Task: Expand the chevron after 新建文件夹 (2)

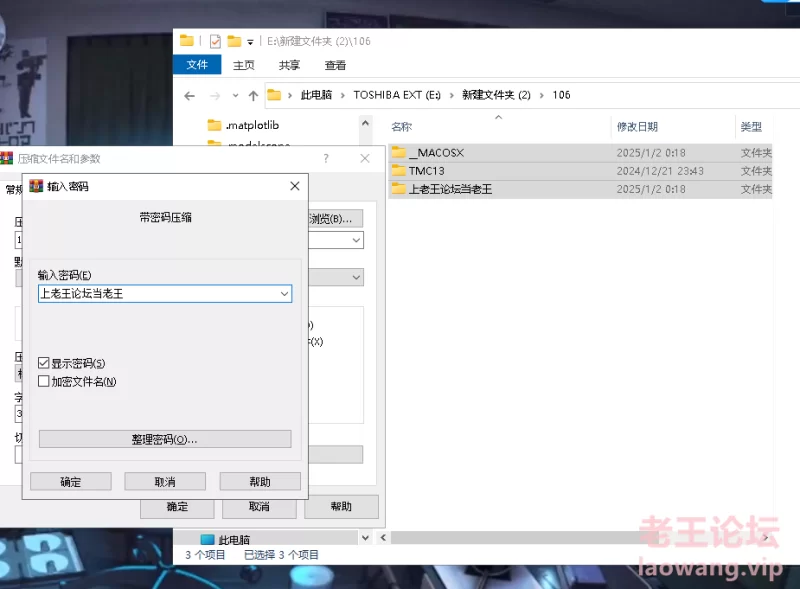Action: tap(541, 95)
